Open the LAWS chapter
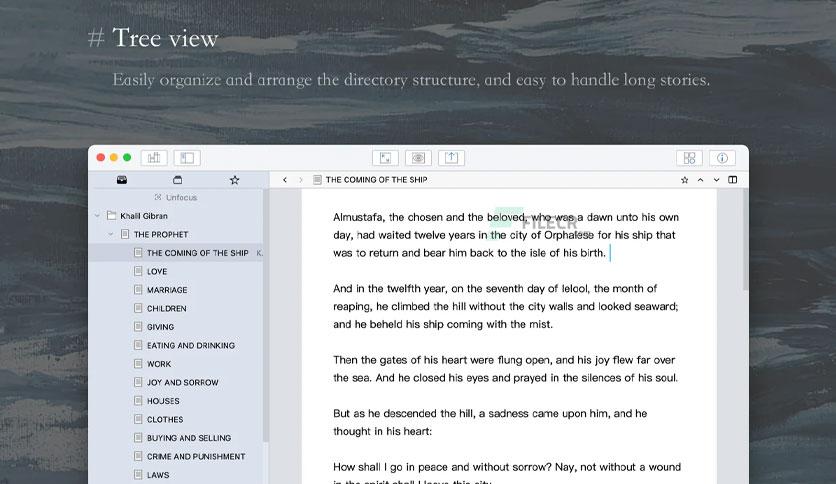This screenshot has height=484, width=836. click(x=176, y=474)
